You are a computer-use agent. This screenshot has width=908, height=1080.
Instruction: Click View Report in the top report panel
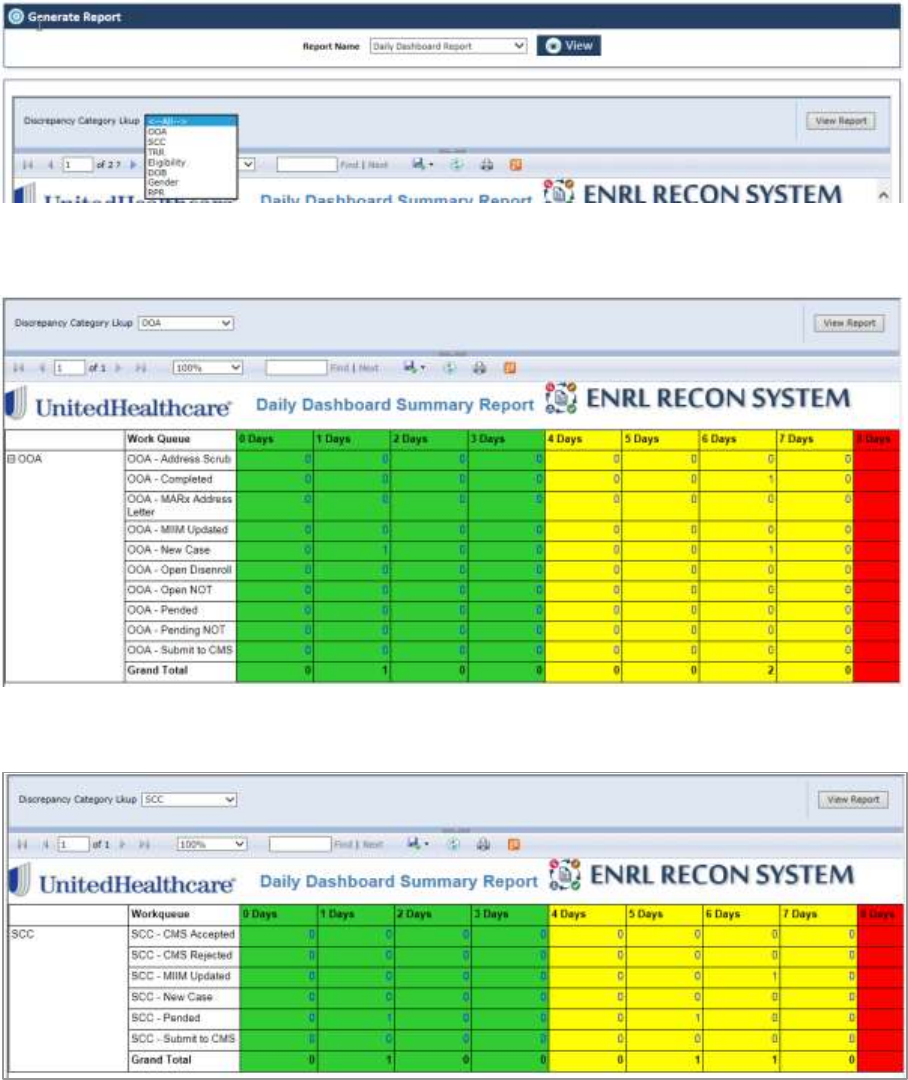841,121
